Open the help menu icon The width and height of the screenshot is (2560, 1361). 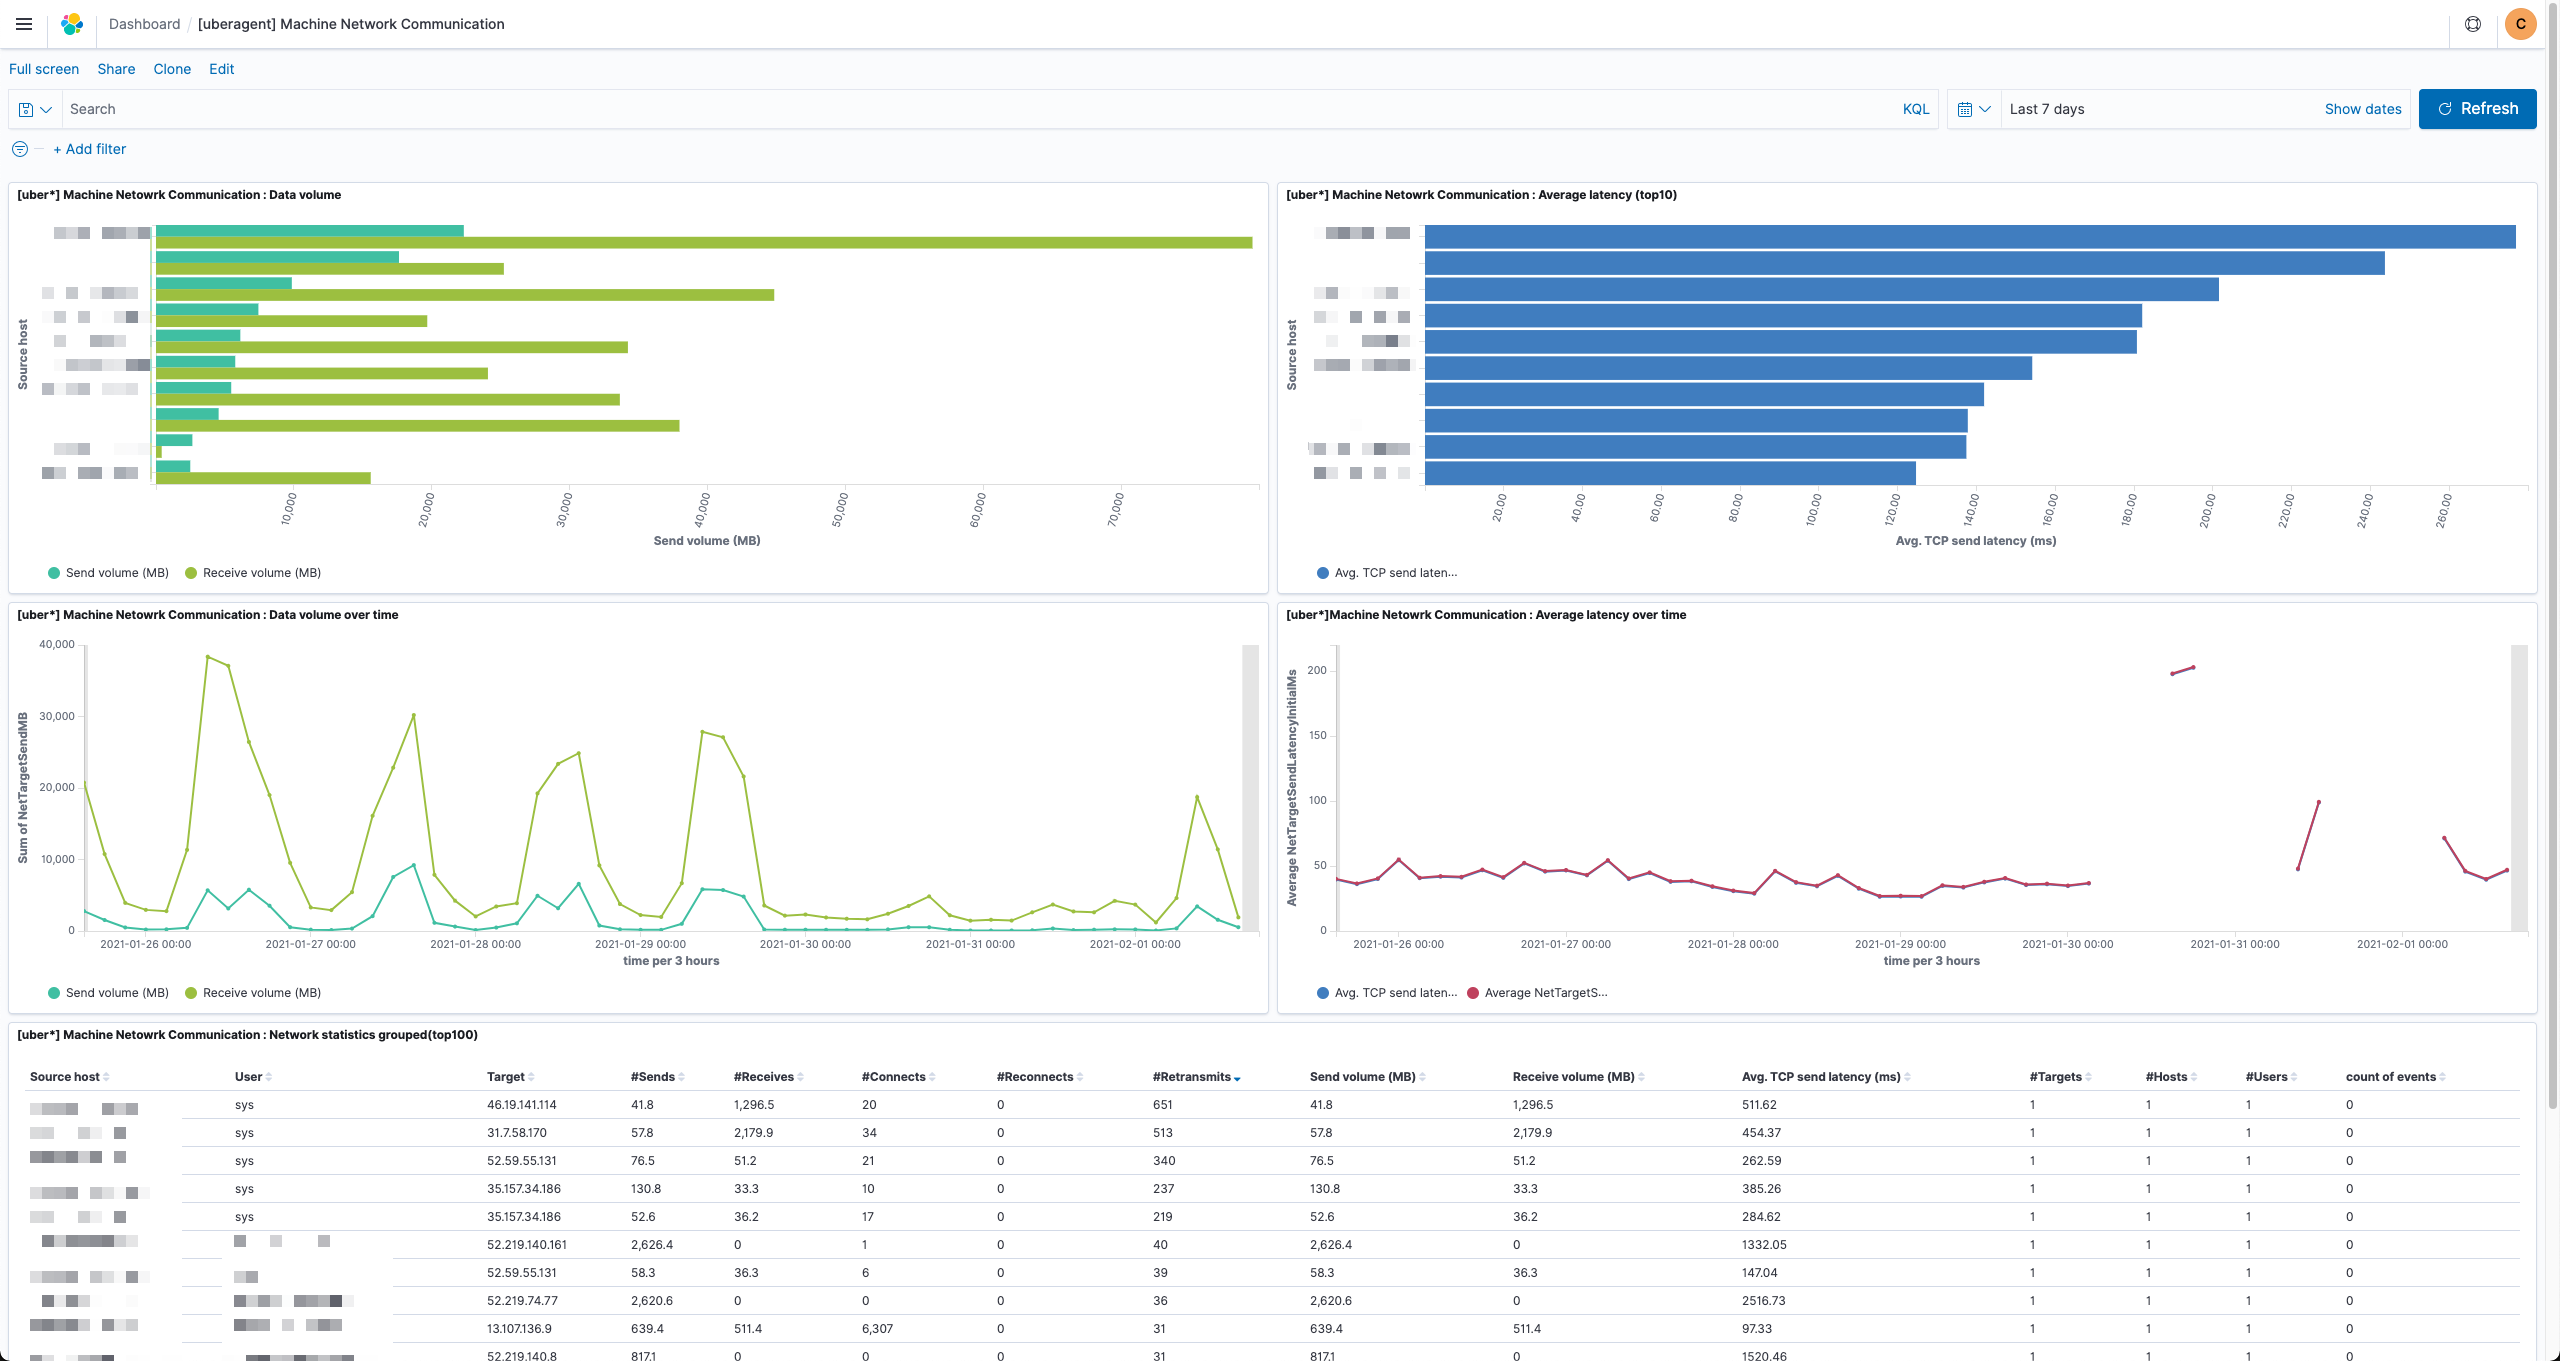tap(2472, 24)
